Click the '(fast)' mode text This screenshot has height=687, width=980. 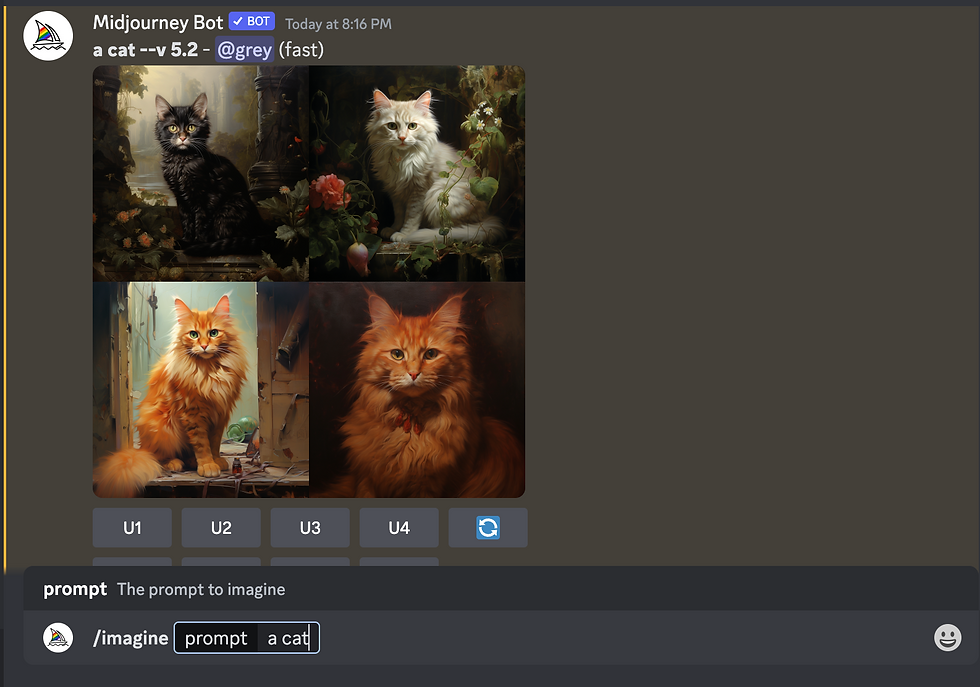coord(301,49)
